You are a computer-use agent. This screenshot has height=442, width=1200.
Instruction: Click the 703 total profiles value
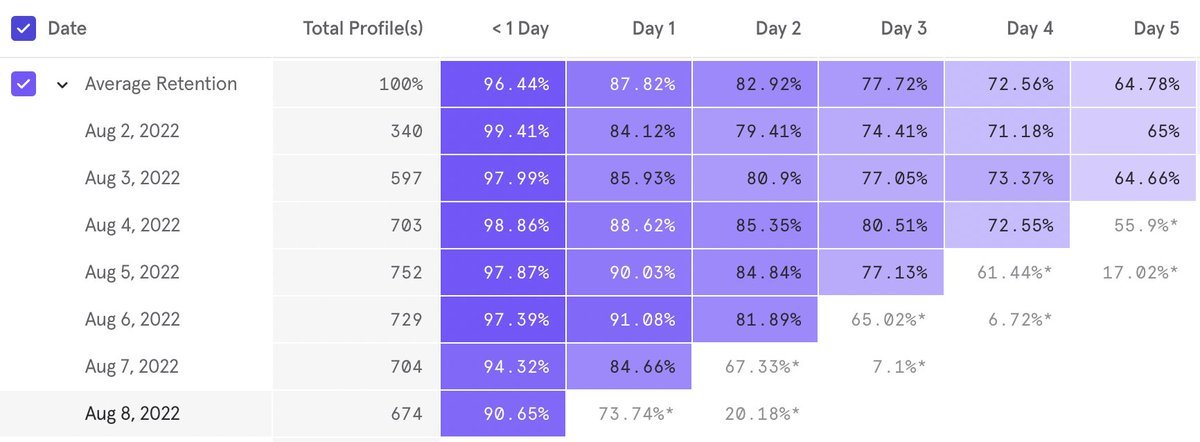(x=406, y=226)
